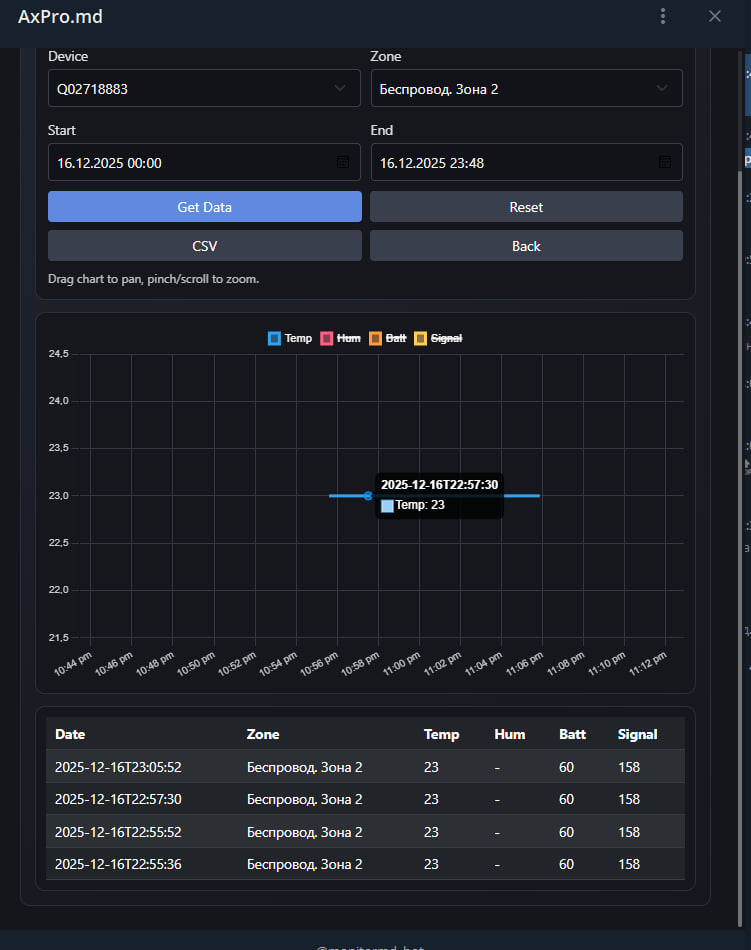This screenshot has width=751, height=950.
Task: Open the three-dot options menu
Action: click(x=662, y=16)
